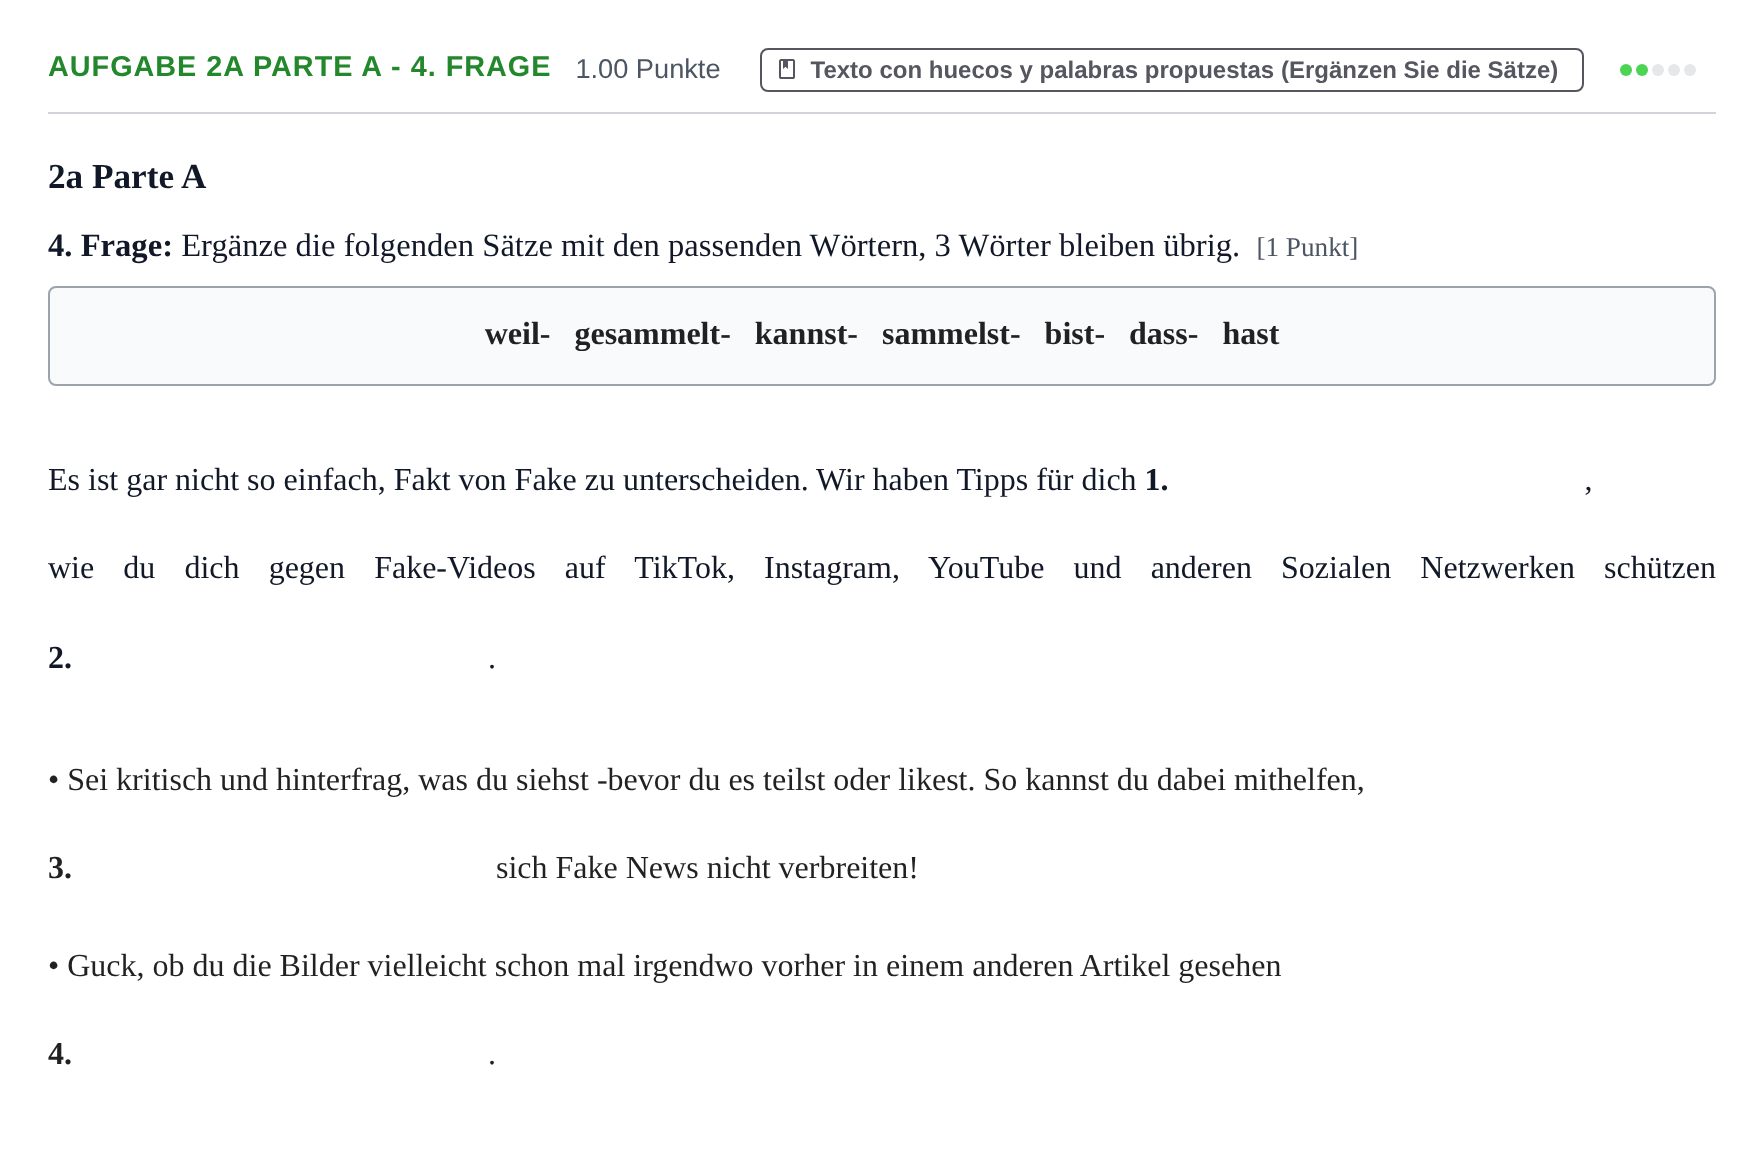
Task: Click blank field number 2 after 'schützen'
Action: [280, 658]
